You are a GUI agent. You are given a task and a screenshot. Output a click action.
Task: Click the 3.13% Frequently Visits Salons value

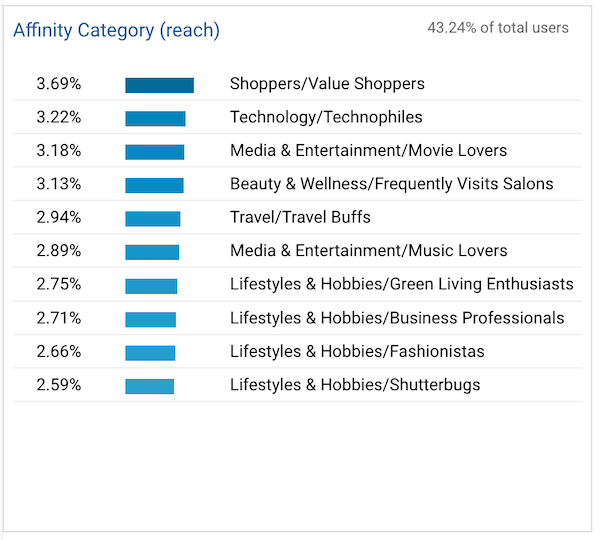[x=58, y=184]
